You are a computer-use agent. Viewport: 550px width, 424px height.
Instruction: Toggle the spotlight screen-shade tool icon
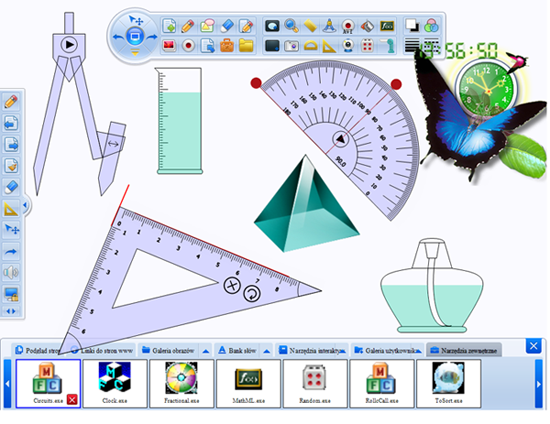[x=272, y=26]
